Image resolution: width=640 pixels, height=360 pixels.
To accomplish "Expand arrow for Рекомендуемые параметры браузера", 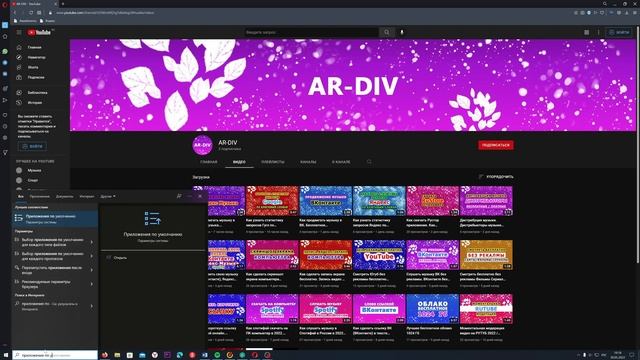I will point(91,284).
